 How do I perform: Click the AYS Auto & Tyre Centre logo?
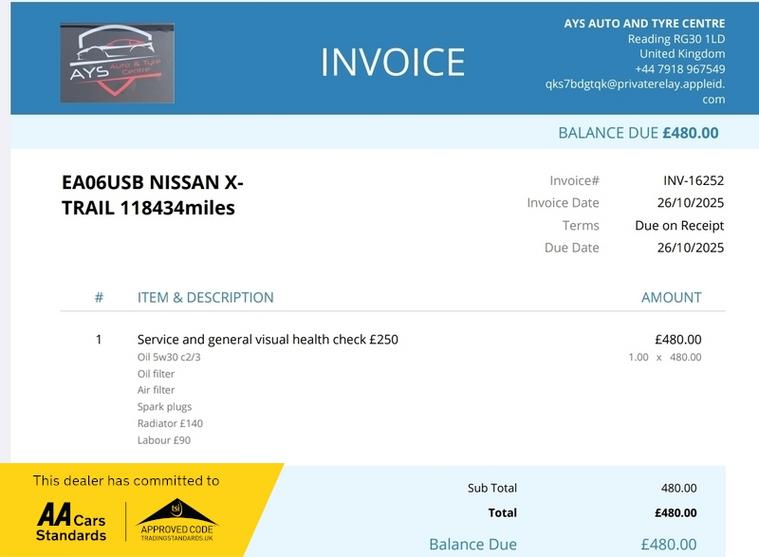click(117, 63)
